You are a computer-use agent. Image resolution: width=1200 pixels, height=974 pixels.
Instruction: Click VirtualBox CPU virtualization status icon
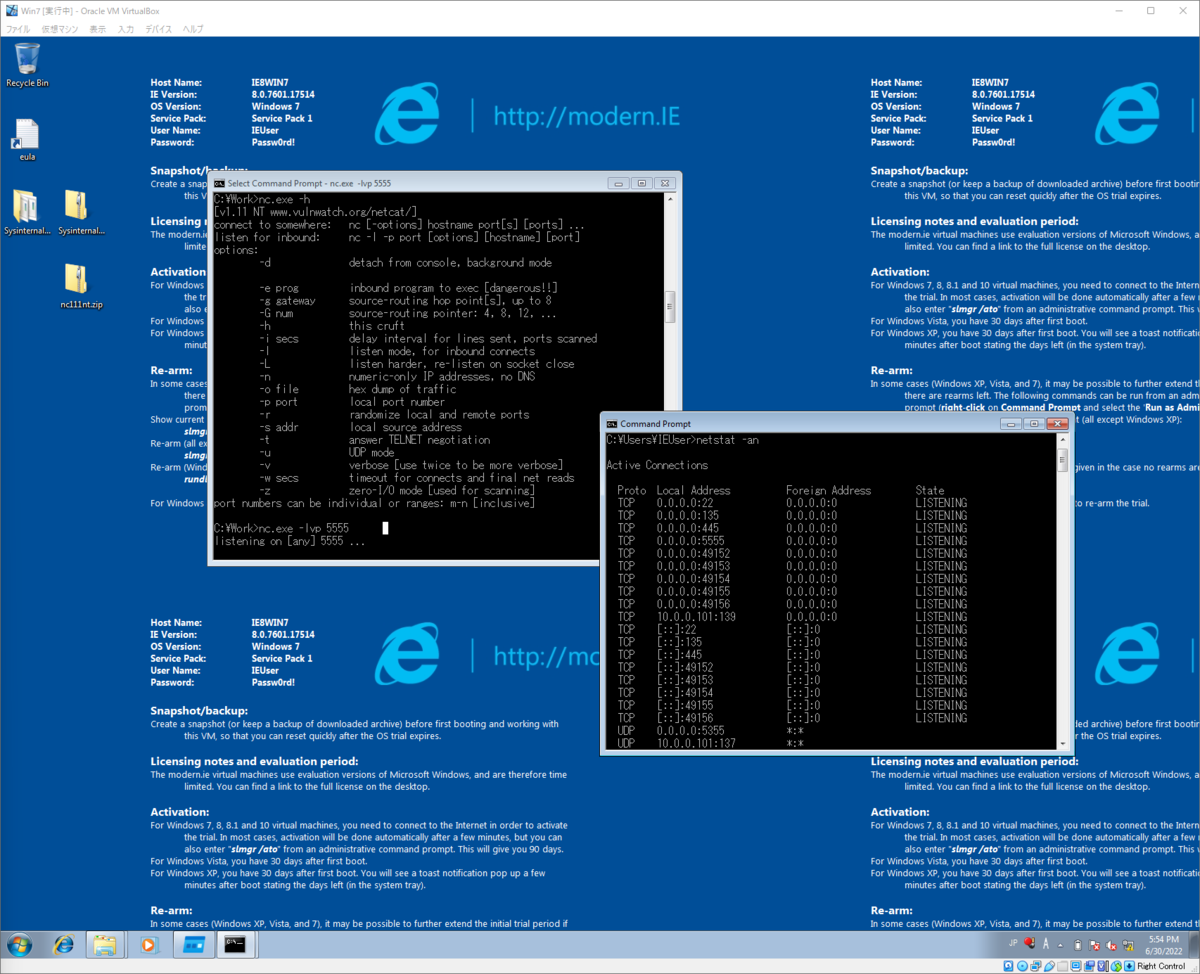pyautogui.click(x=1102, y=966)
